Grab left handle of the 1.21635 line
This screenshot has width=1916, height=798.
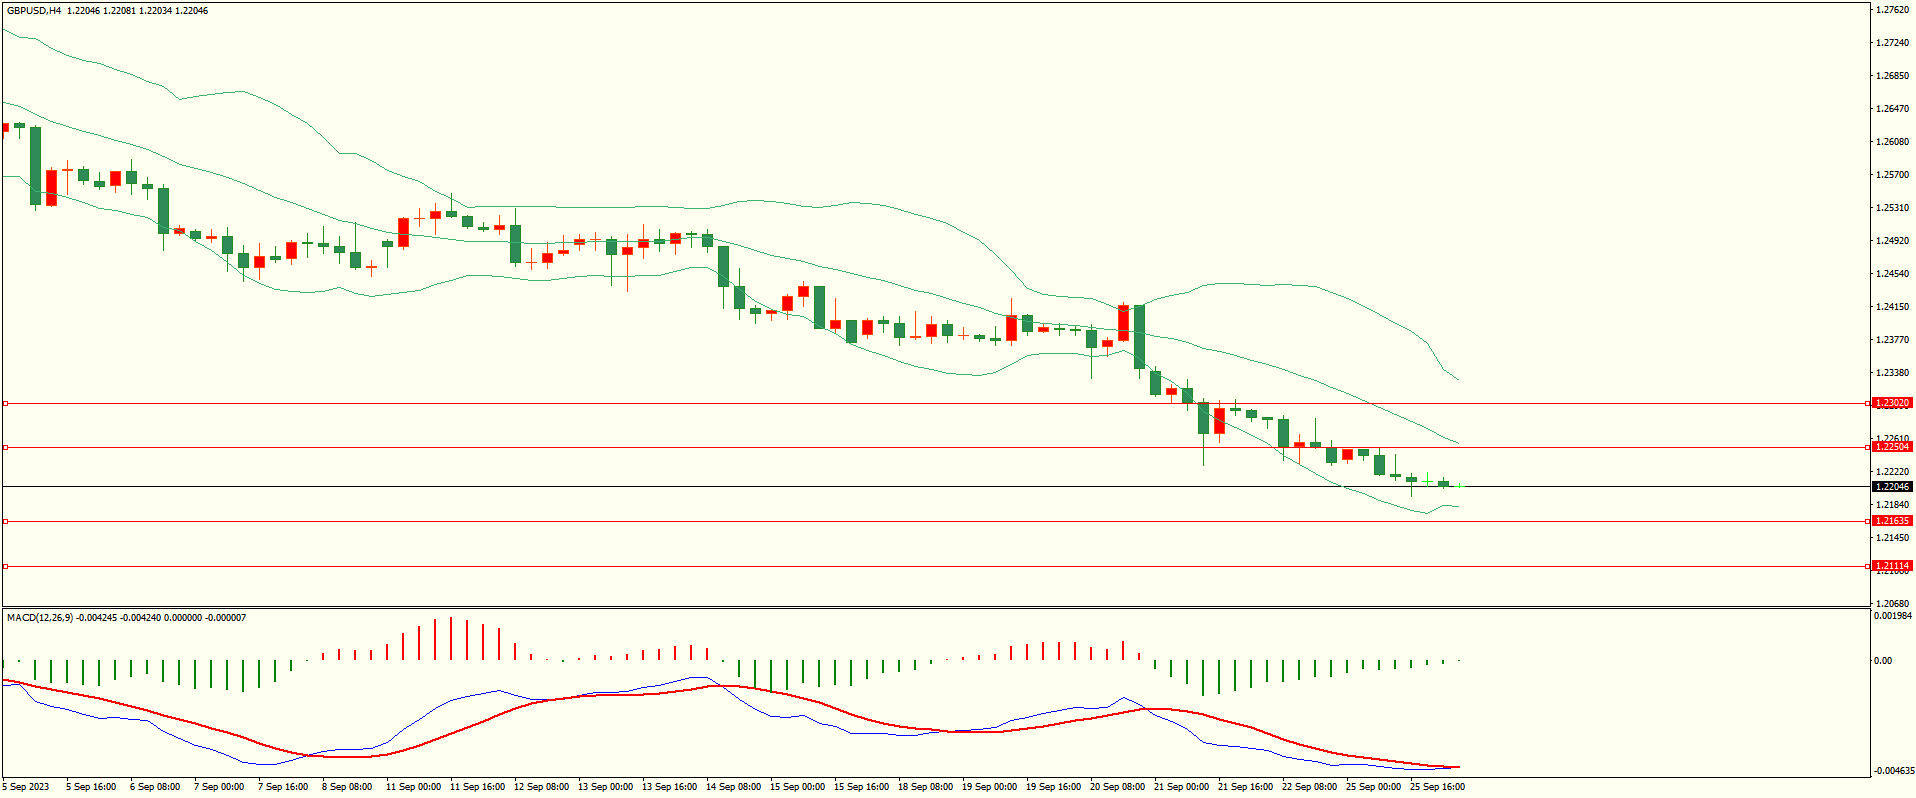5,521
